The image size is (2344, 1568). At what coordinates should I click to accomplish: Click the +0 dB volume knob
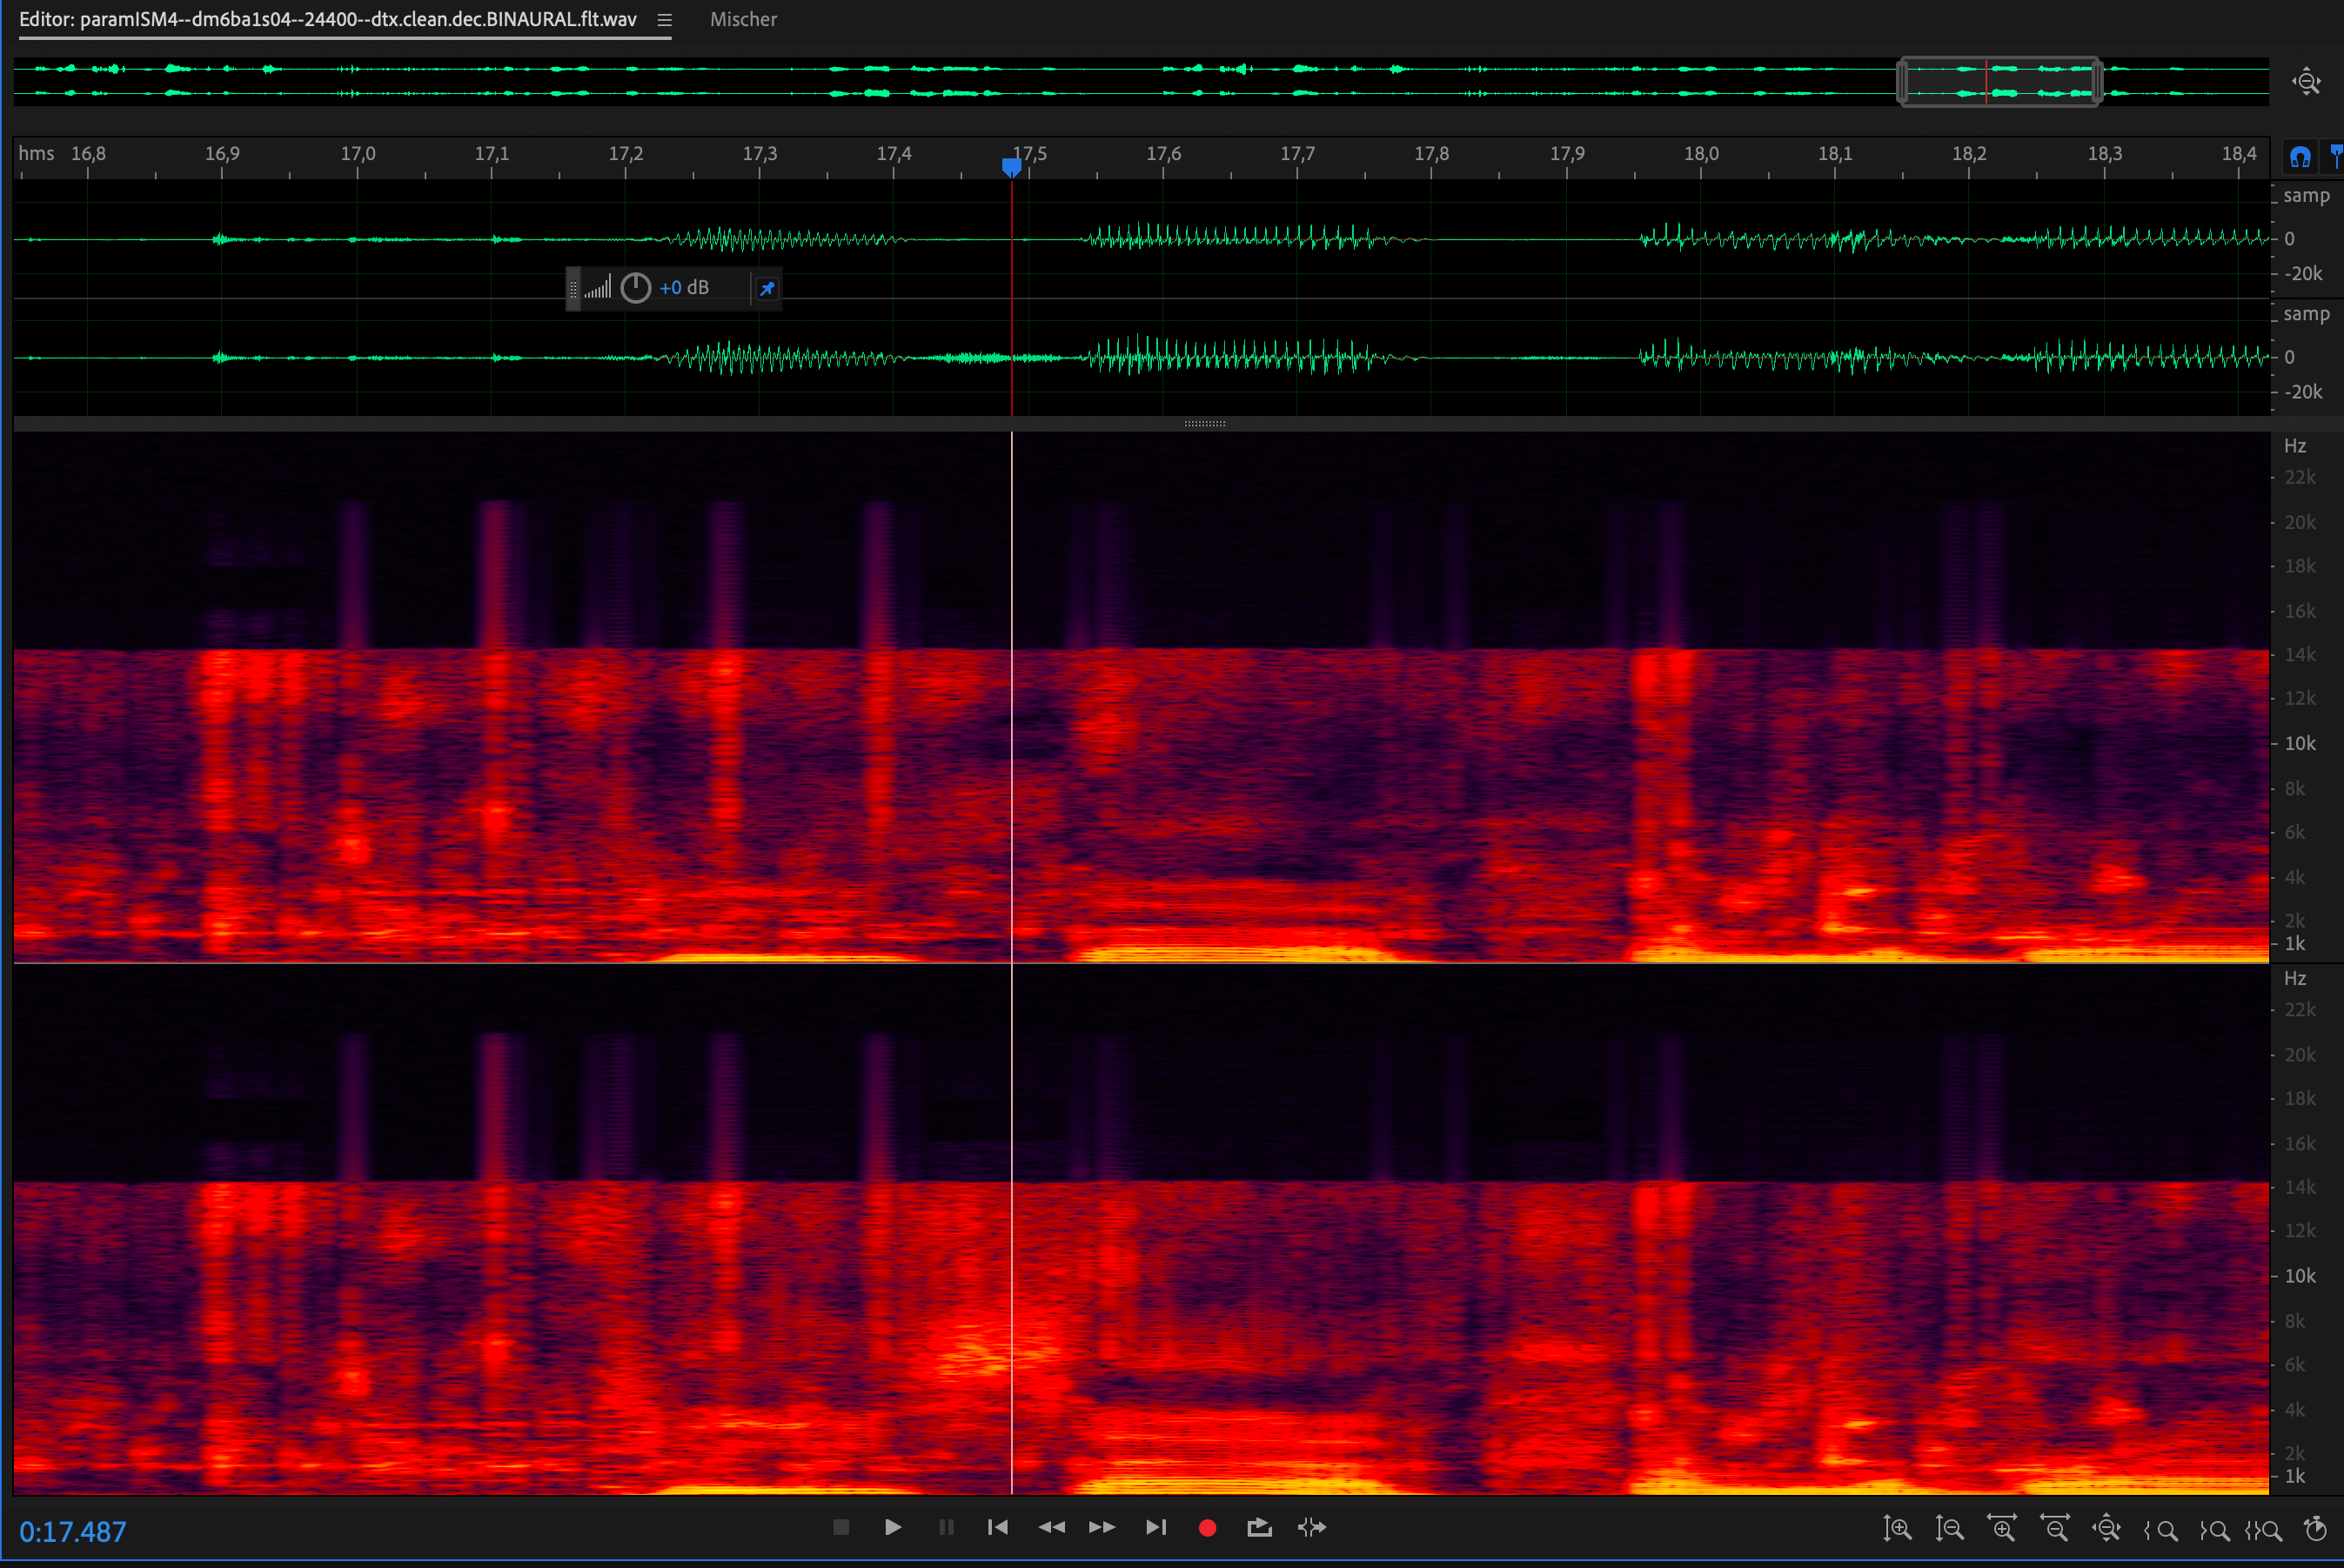click(636, 288)
